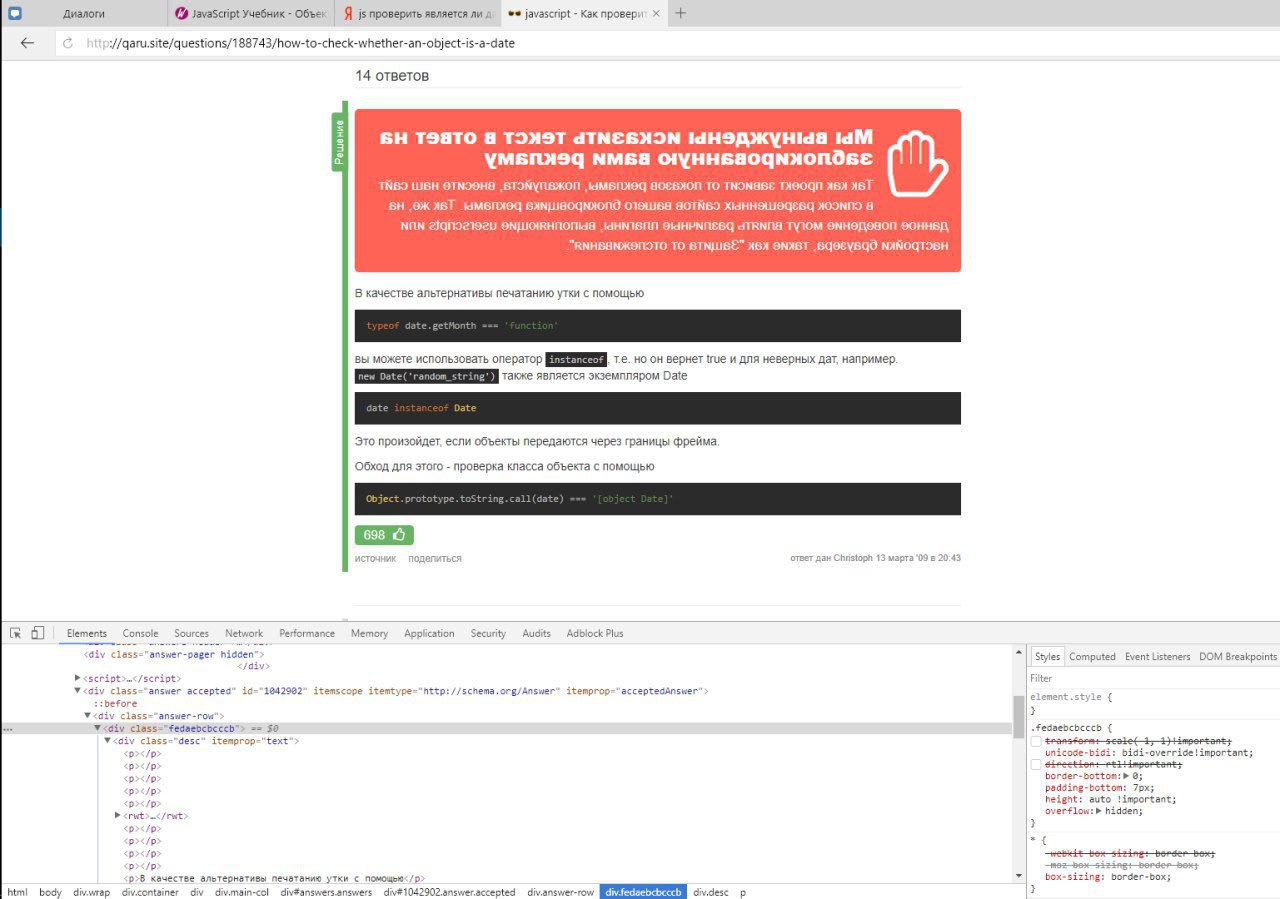Select the answer-pager hidden div line
The height and width of the screenshot is (899, 1280).
click(174, 654)
